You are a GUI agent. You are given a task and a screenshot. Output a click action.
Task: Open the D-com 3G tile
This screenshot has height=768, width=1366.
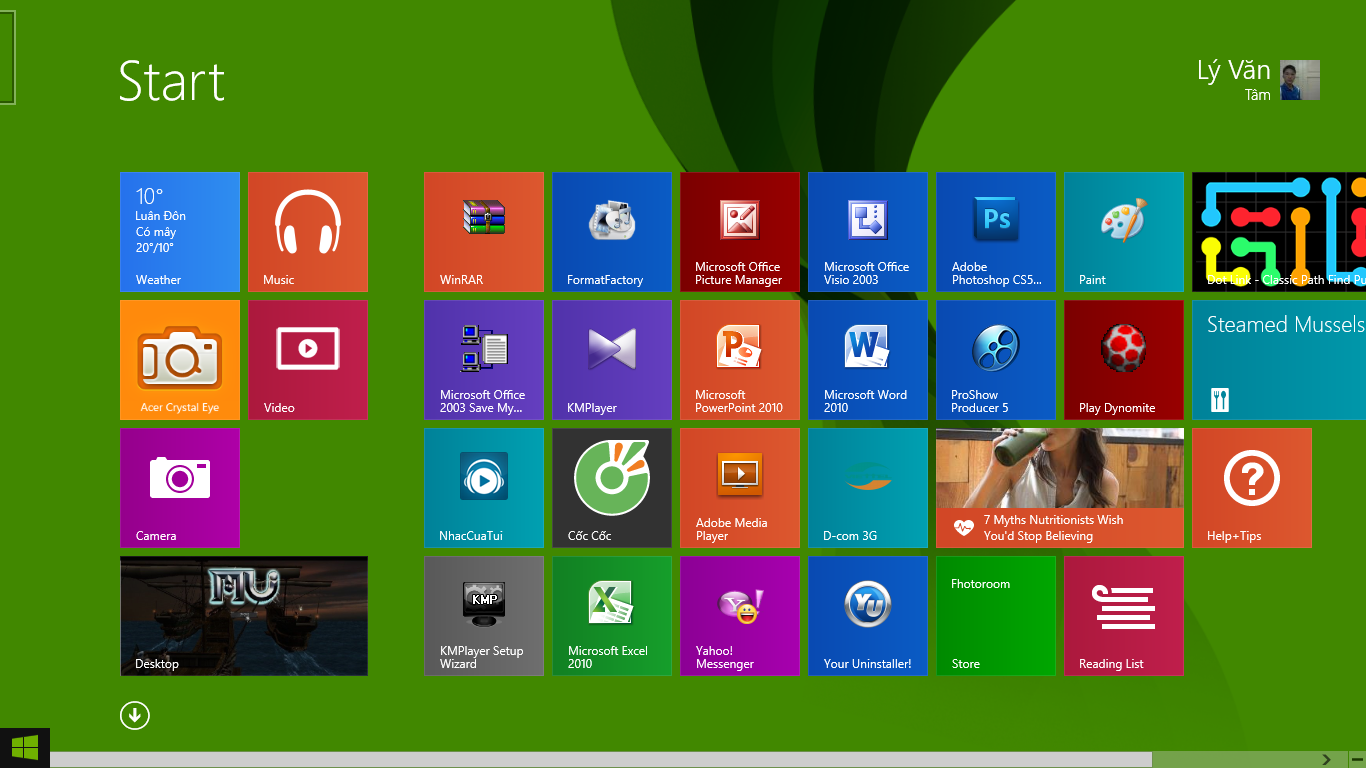point(868,488)
